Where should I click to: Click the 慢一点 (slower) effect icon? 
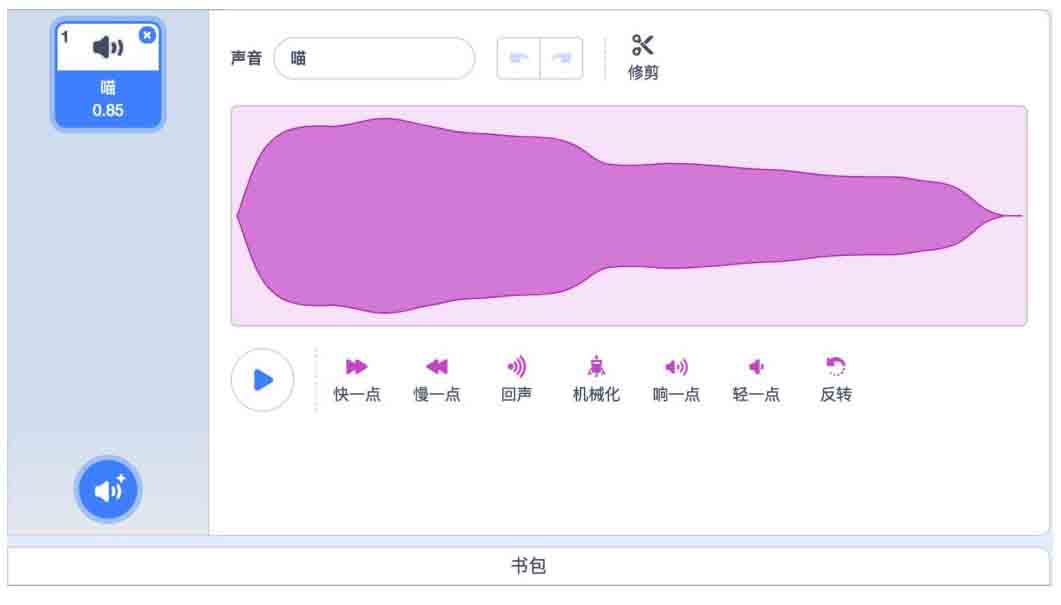[437, 367]
